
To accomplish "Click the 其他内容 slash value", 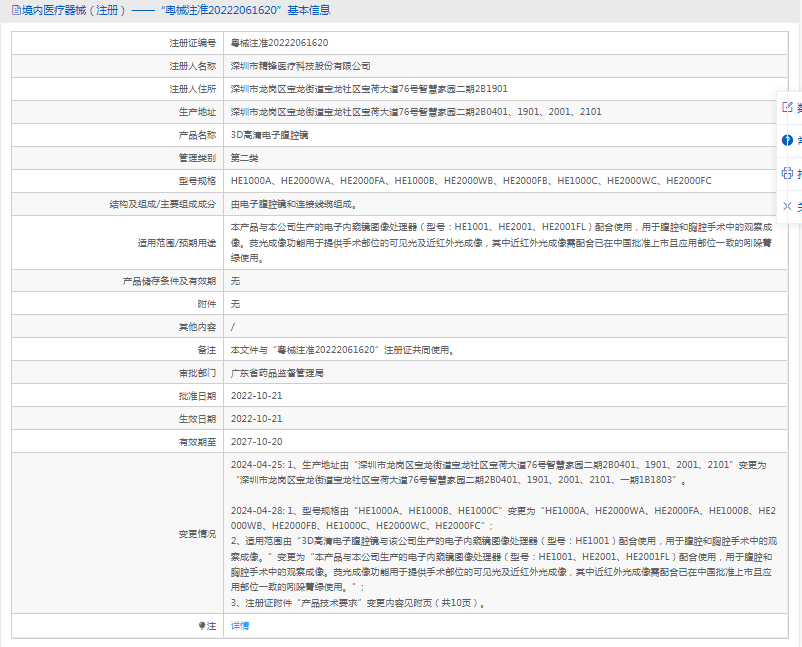I will (233, 327).
